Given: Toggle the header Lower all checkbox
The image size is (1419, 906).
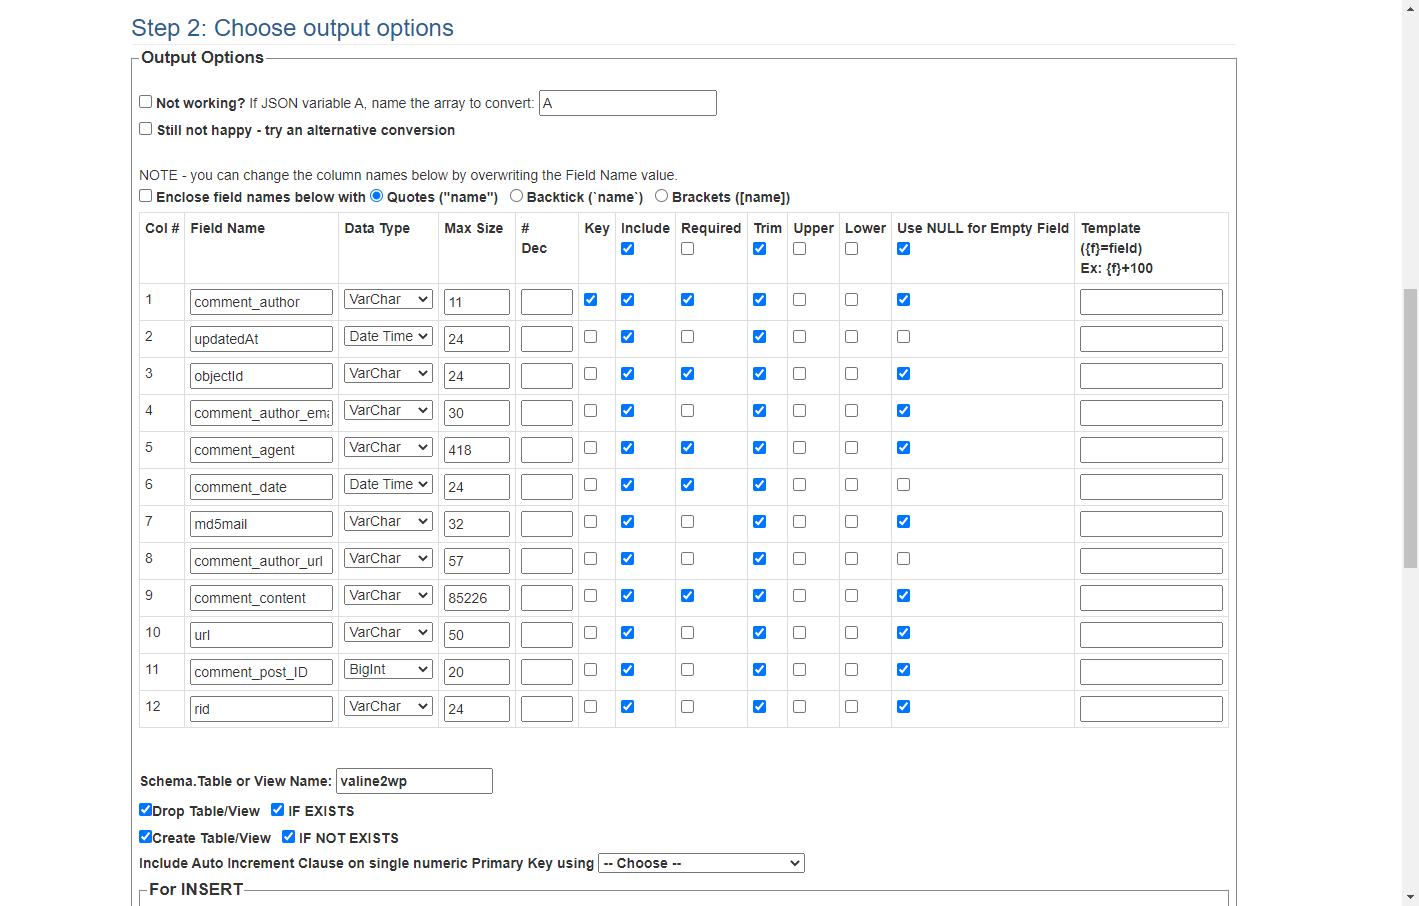Looking at the screenshot, I should tap(852, 249).
